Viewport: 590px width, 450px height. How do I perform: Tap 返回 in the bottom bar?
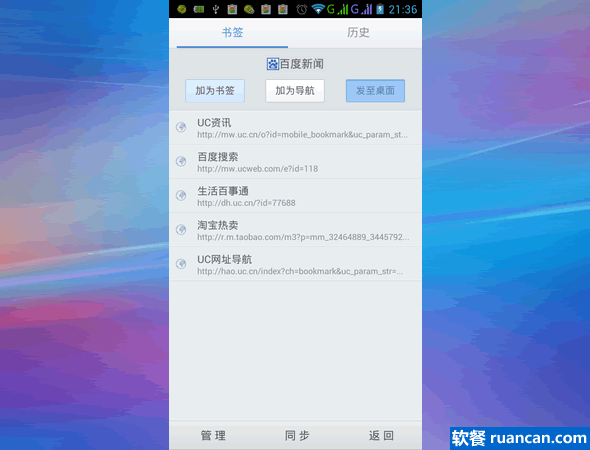[x=381, y=436]
